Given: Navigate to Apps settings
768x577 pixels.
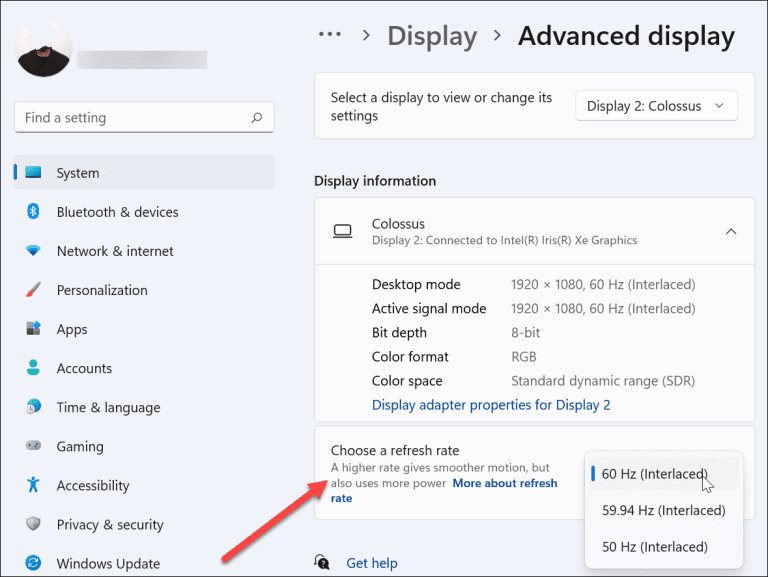Looking at the screenshot, I should 144,329.
